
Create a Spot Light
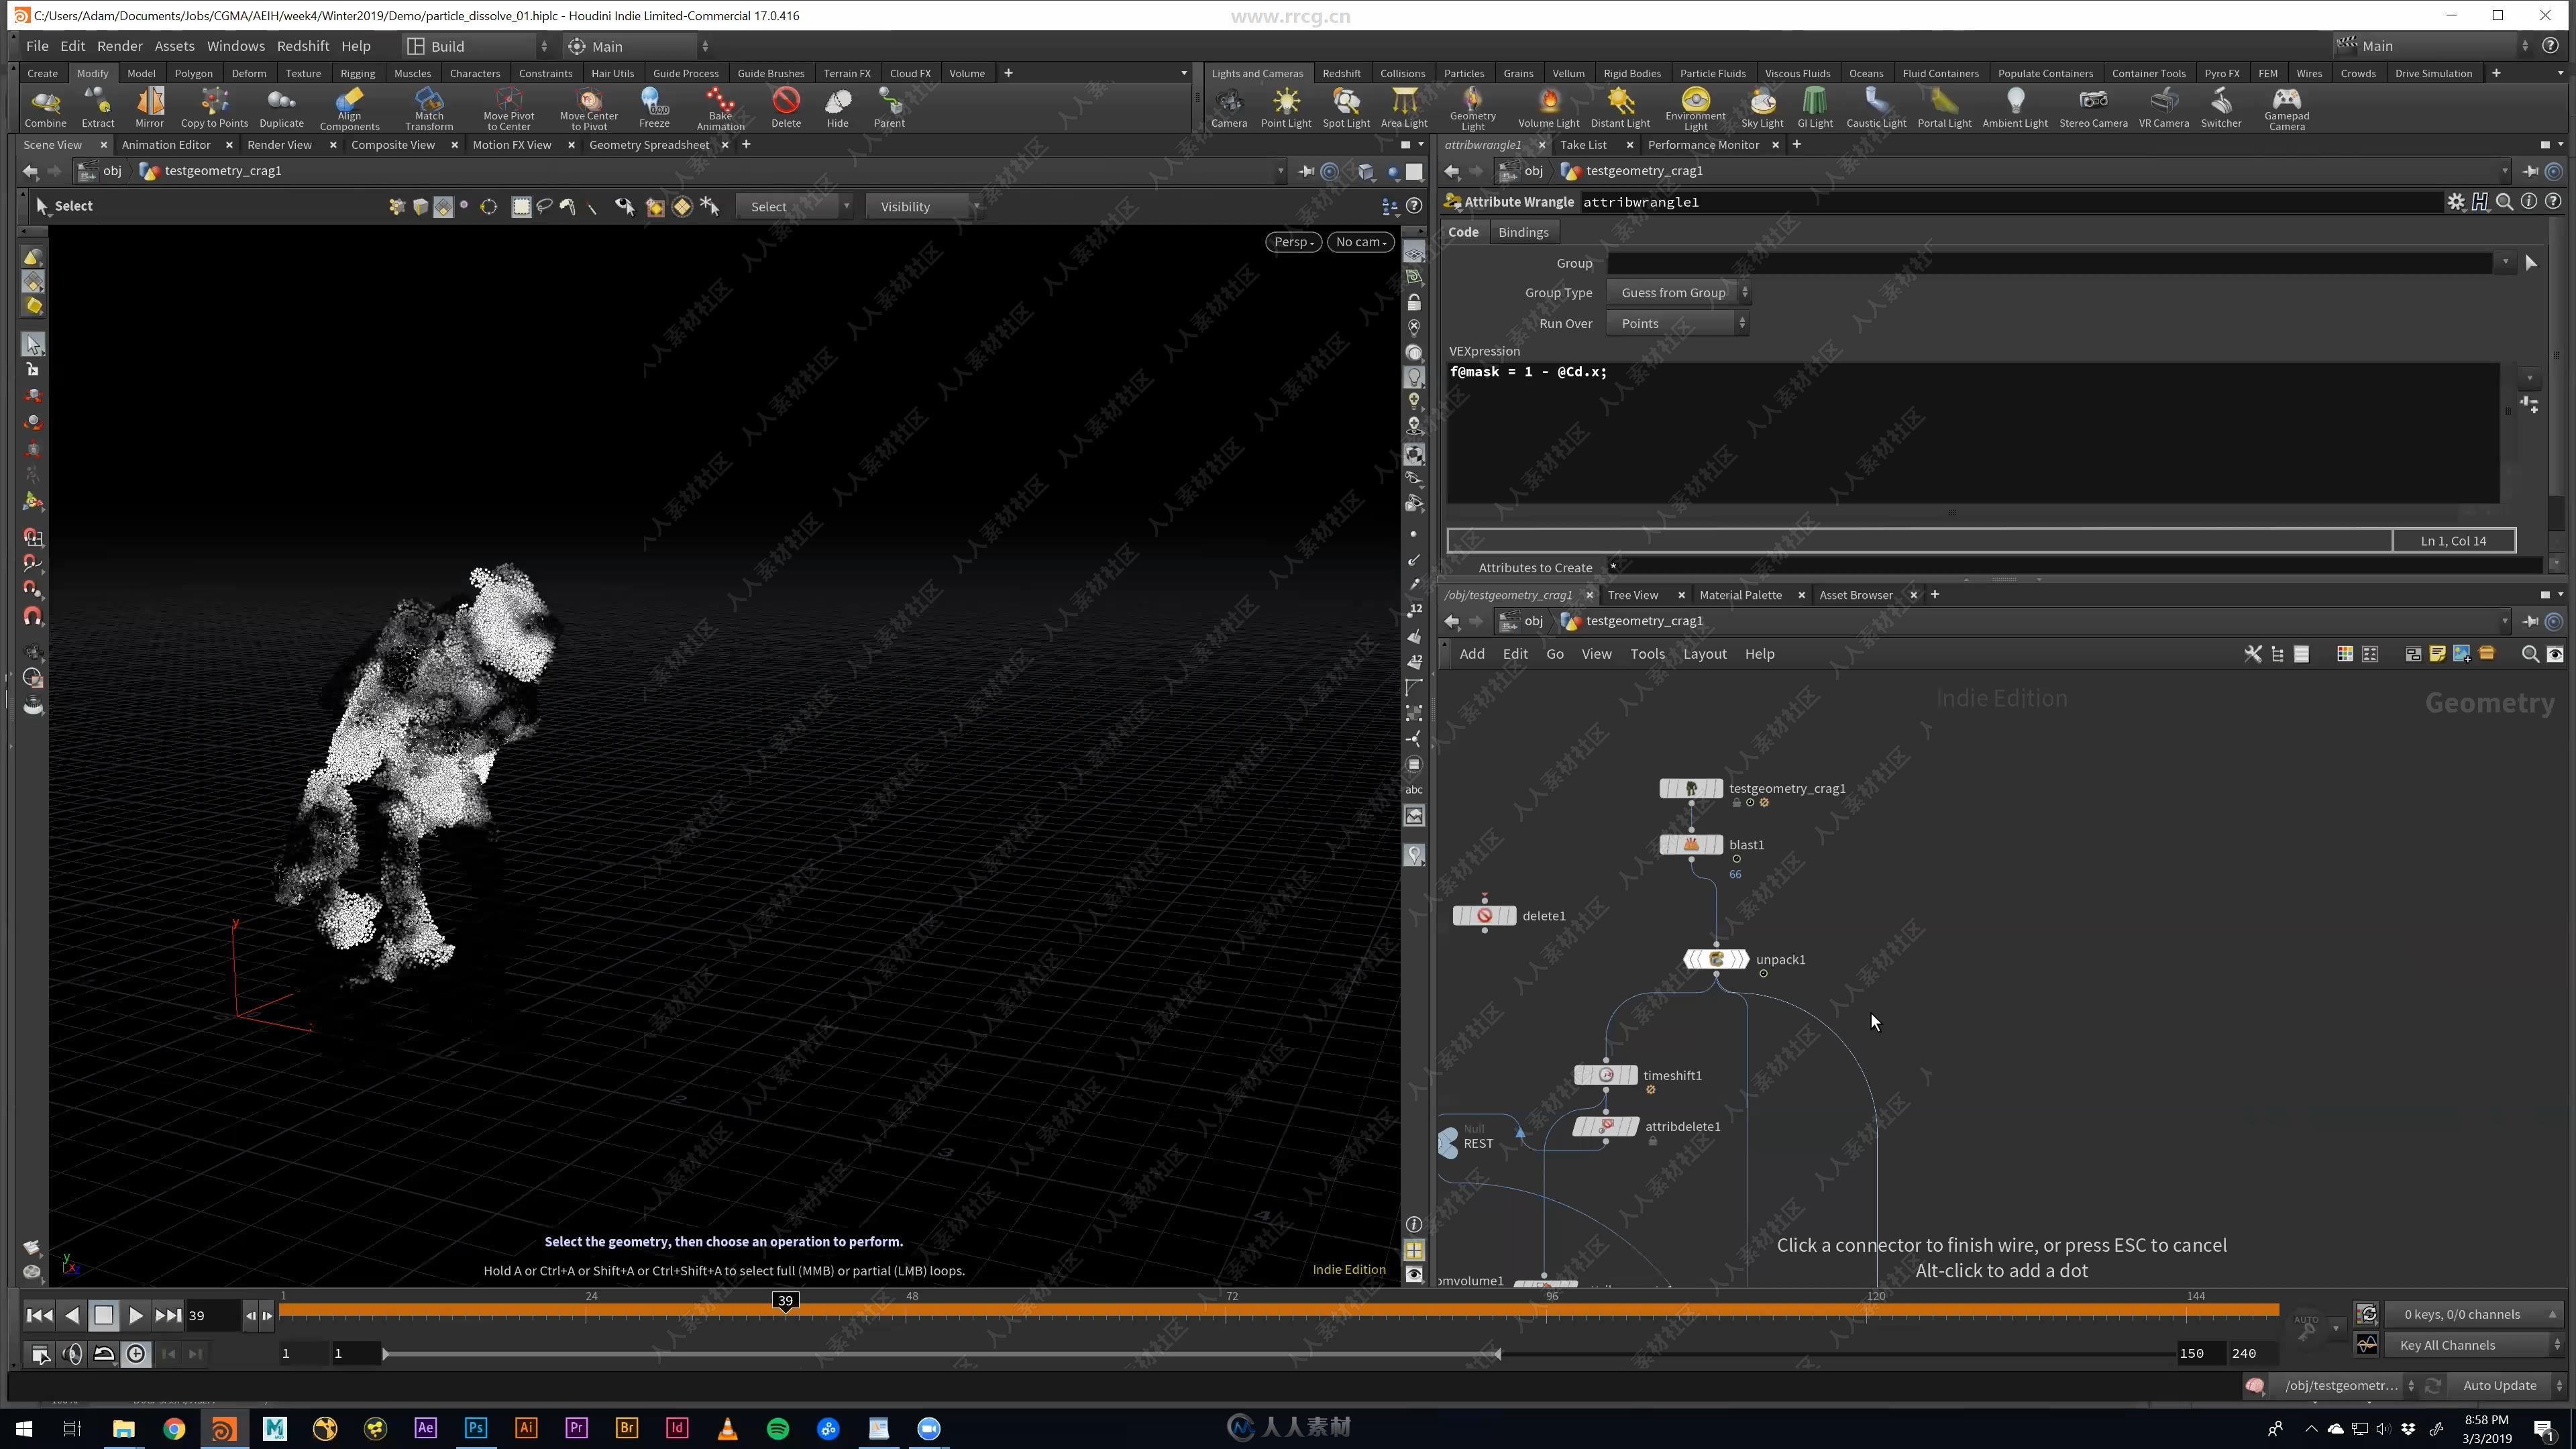(x=1346, y=108)
